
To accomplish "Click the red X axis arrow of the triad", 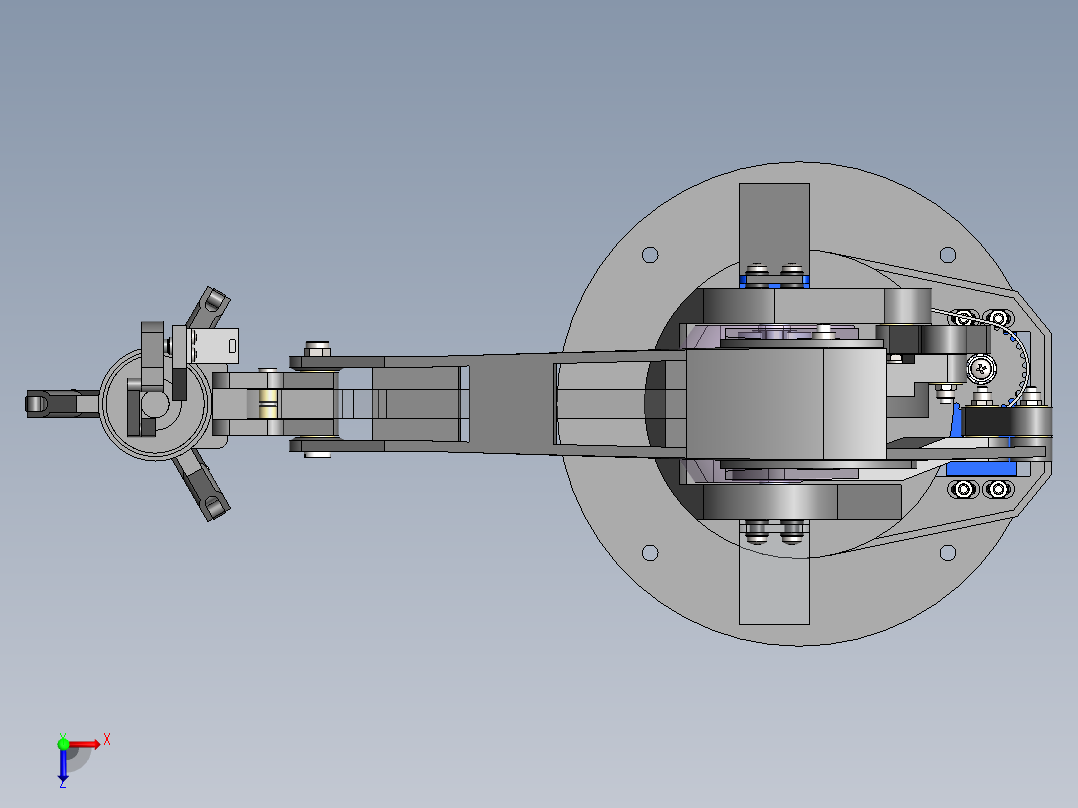I will pyautogui.click(x=85, y=744).
